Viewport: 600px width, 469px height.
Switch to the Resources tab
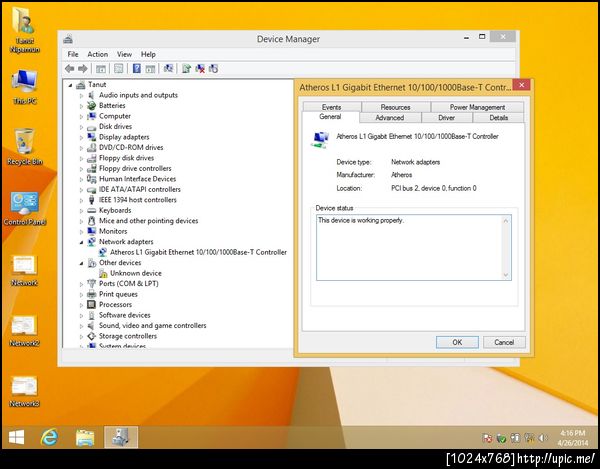coord(395,107)
